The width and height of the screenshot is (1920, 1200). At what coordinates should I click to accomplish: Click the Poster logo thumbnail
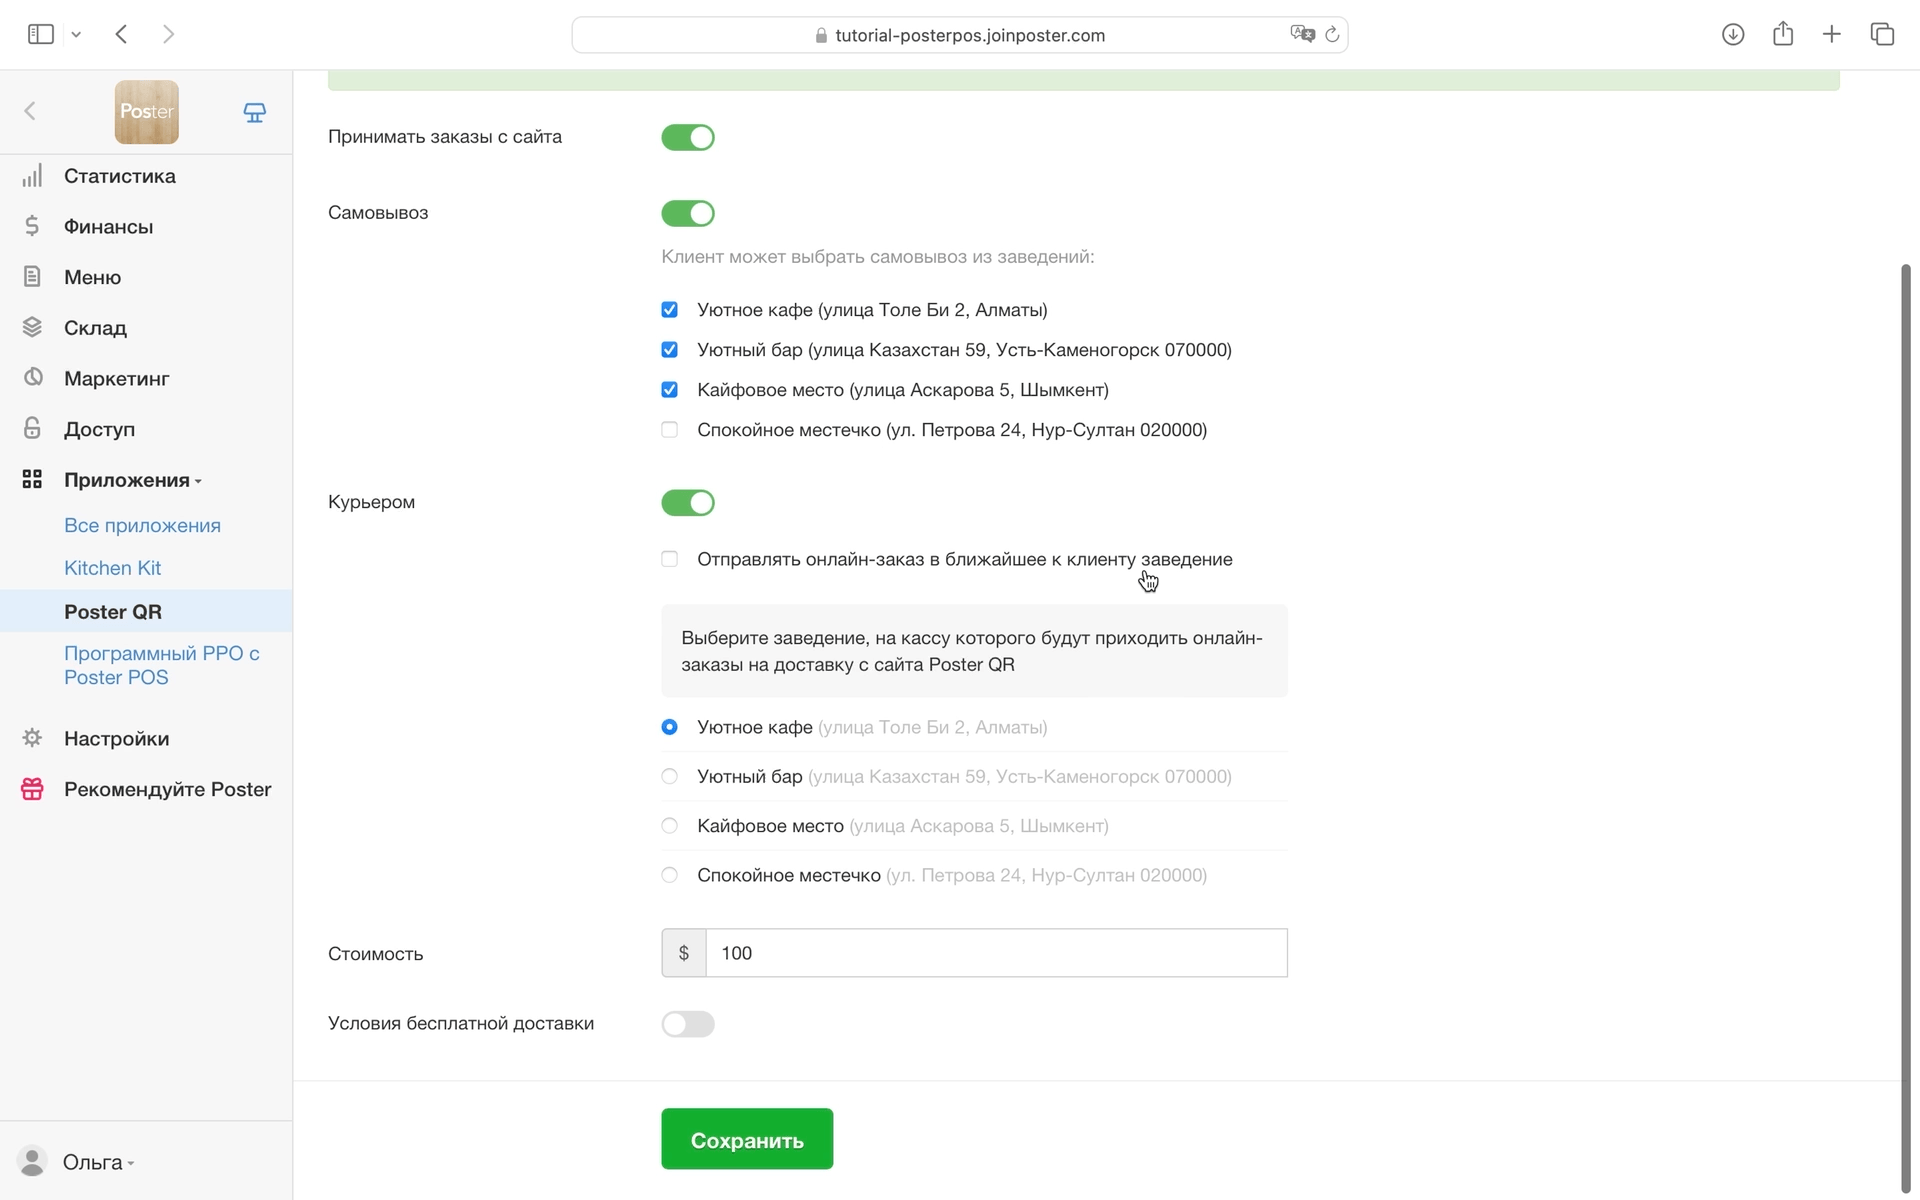pos(147,112)
